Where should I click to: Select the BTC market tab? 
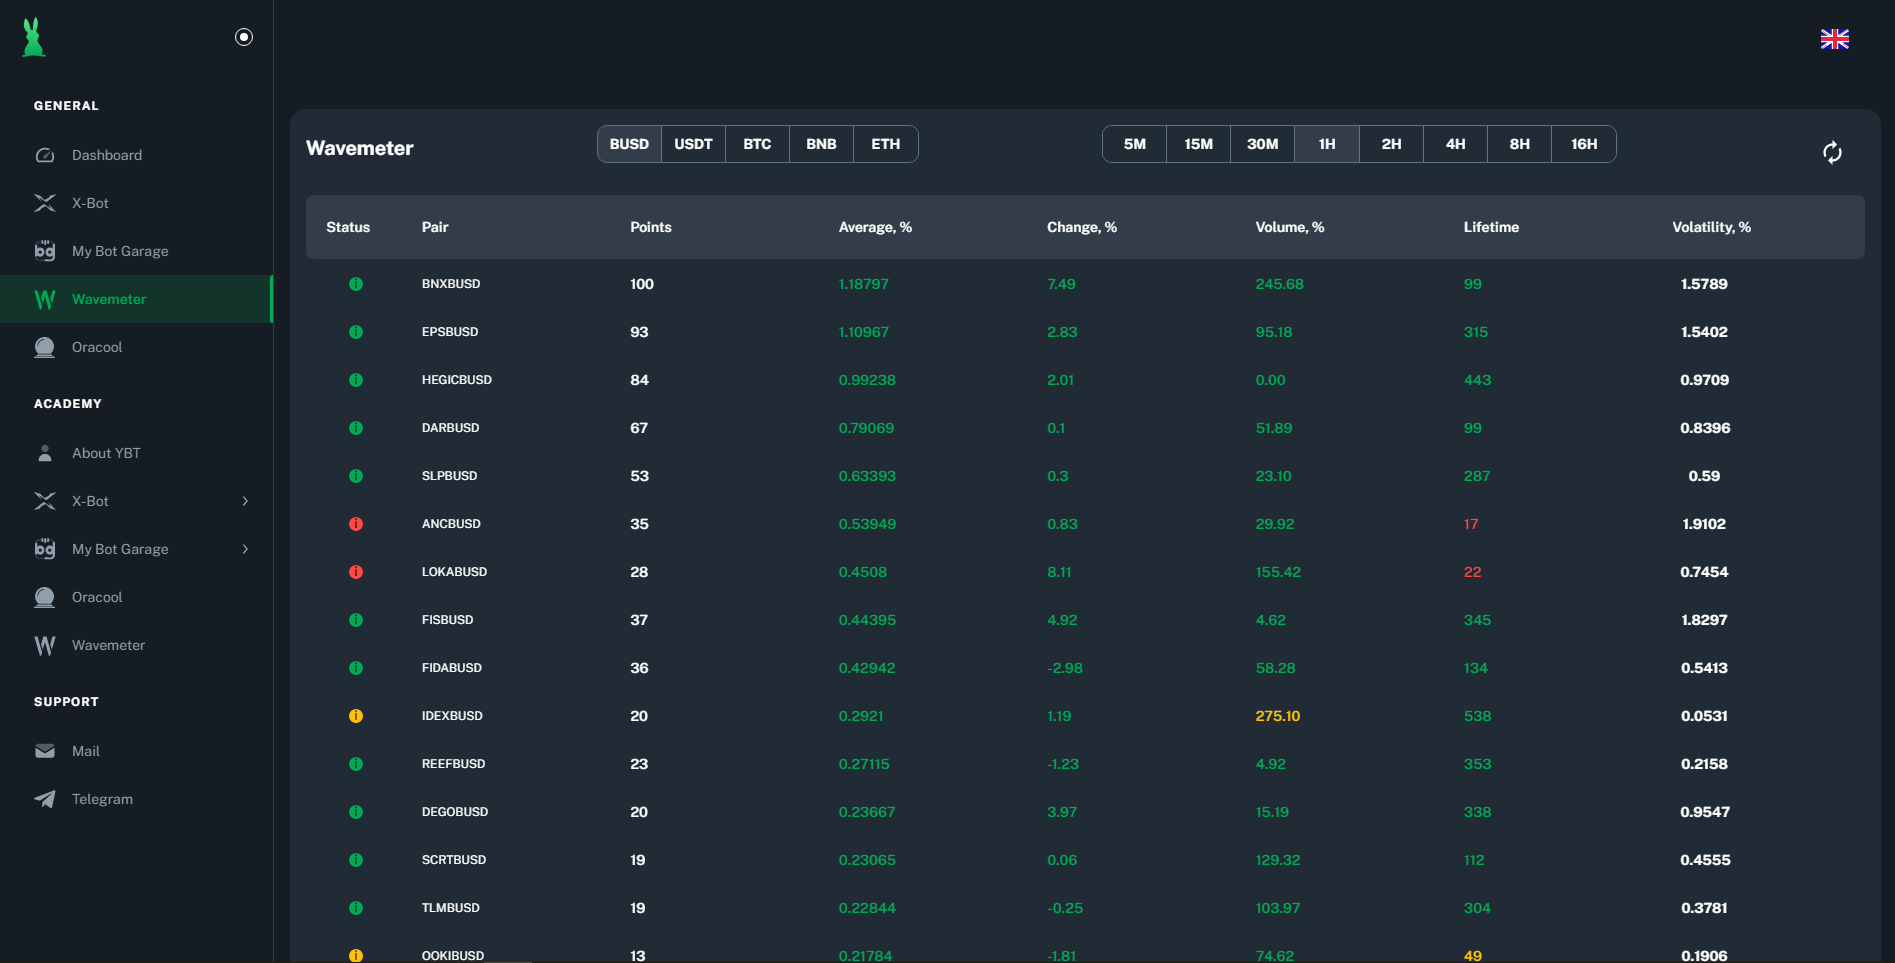[757, 144]
